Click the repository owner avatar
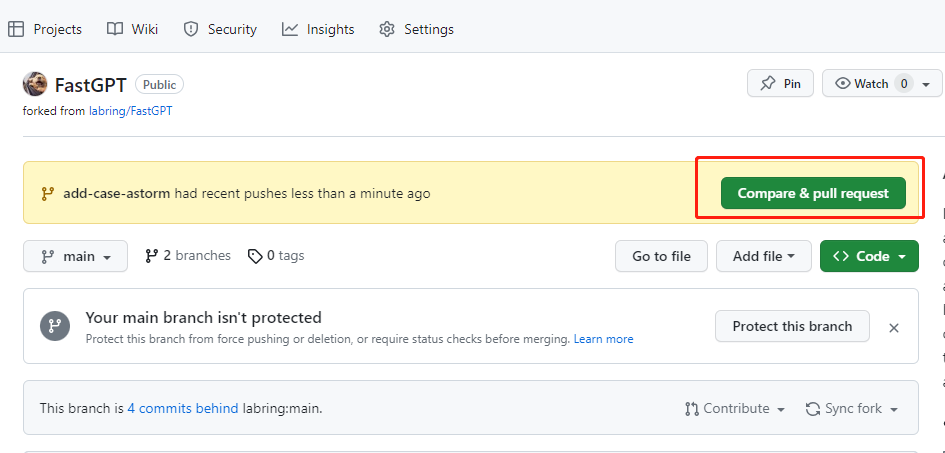This screenshot has width=945, height=453. (x=35, y=84)
